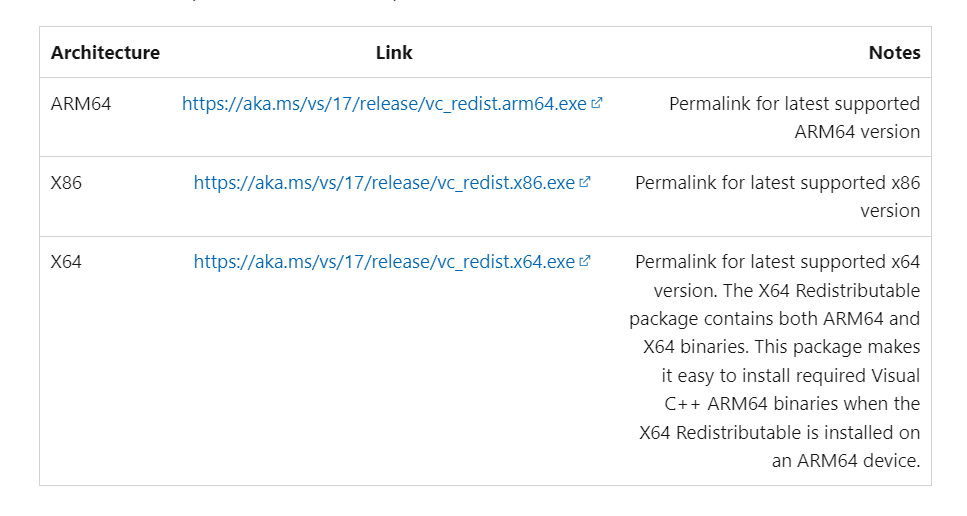Click the 'package contains both ARM64 and' text

[x=774, y=319]
